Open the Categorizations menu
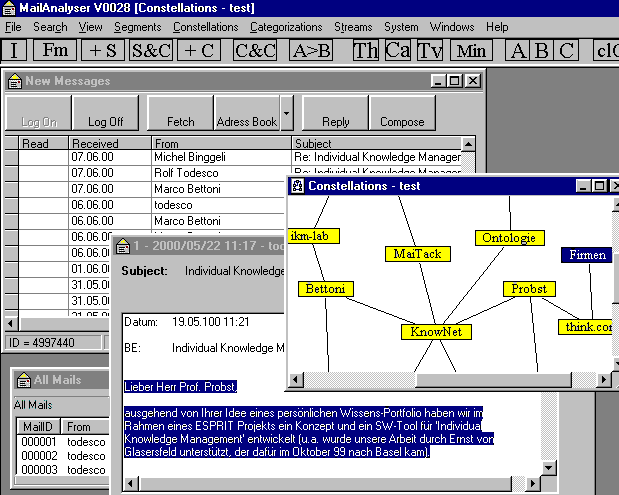The height and width of the screenshot is (495, 619). (x=286, y=27)
